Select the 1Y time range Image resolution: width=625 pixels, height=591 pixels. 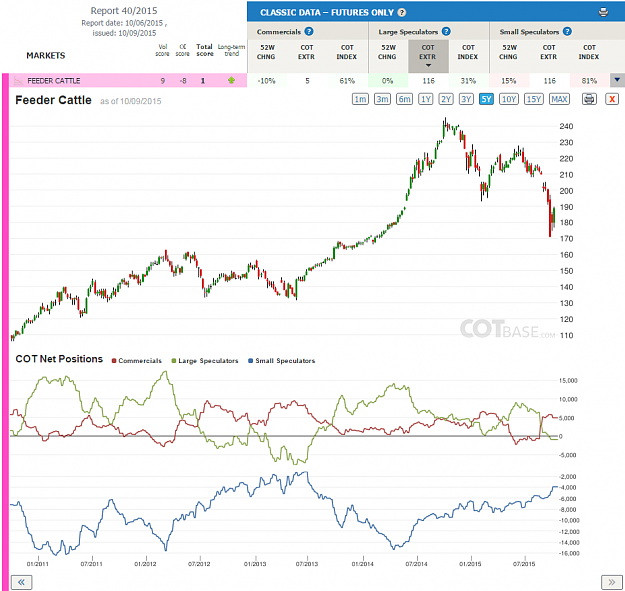pyautogui.click(x=426, y=99)
